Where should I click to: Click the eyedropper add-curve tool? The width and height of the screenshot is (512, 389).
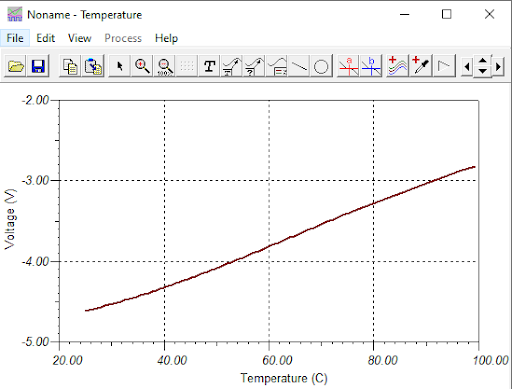click(421, 66)
